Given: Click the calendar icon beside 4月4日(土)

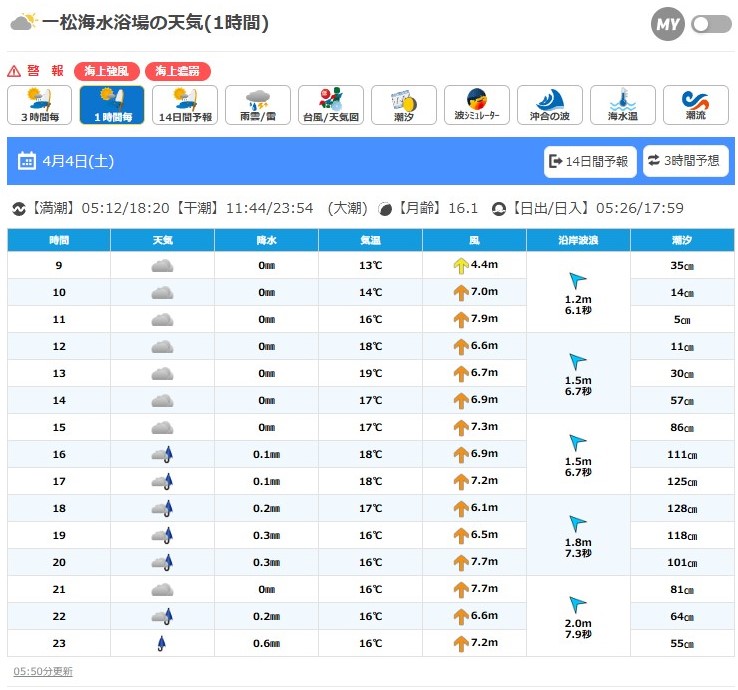Looking at the screenshot, I should coord(27,161).
